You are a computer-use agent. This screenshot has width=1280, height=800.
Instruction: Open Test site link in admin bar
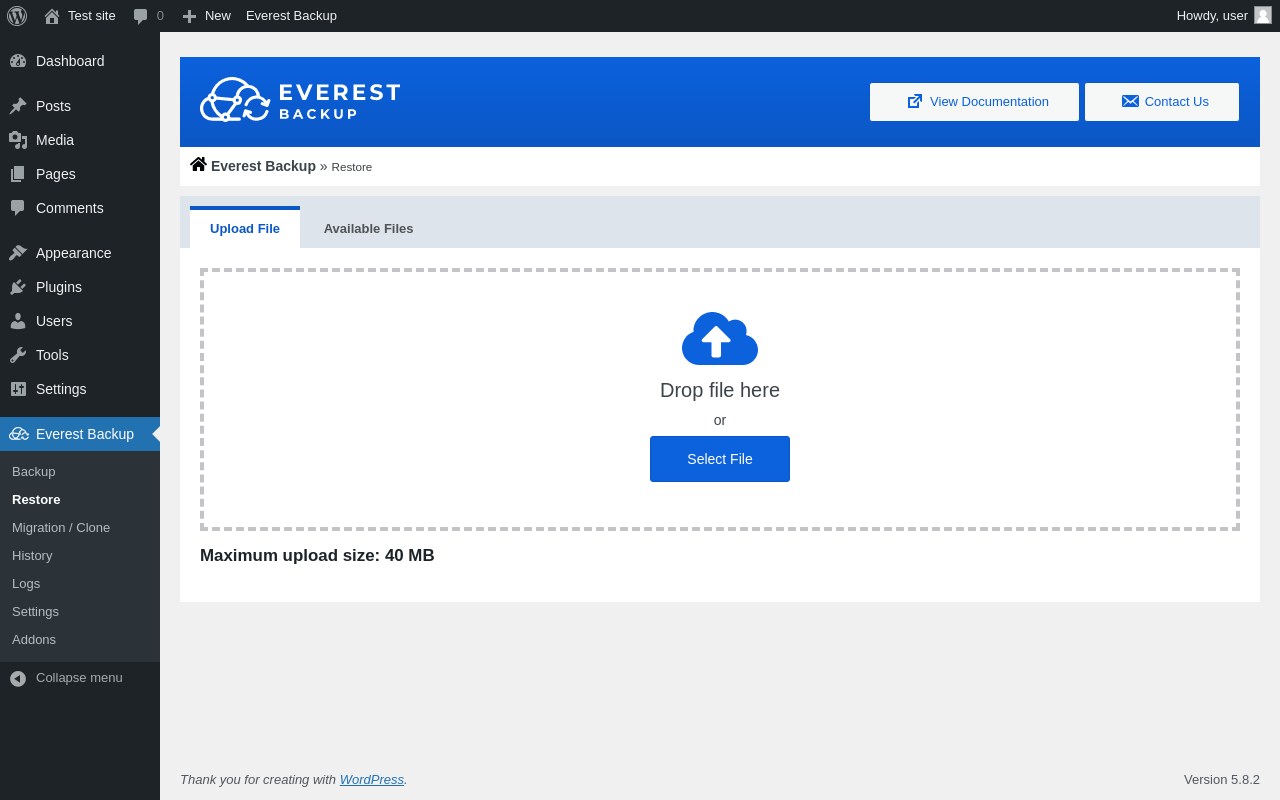(x=92, y=16)
